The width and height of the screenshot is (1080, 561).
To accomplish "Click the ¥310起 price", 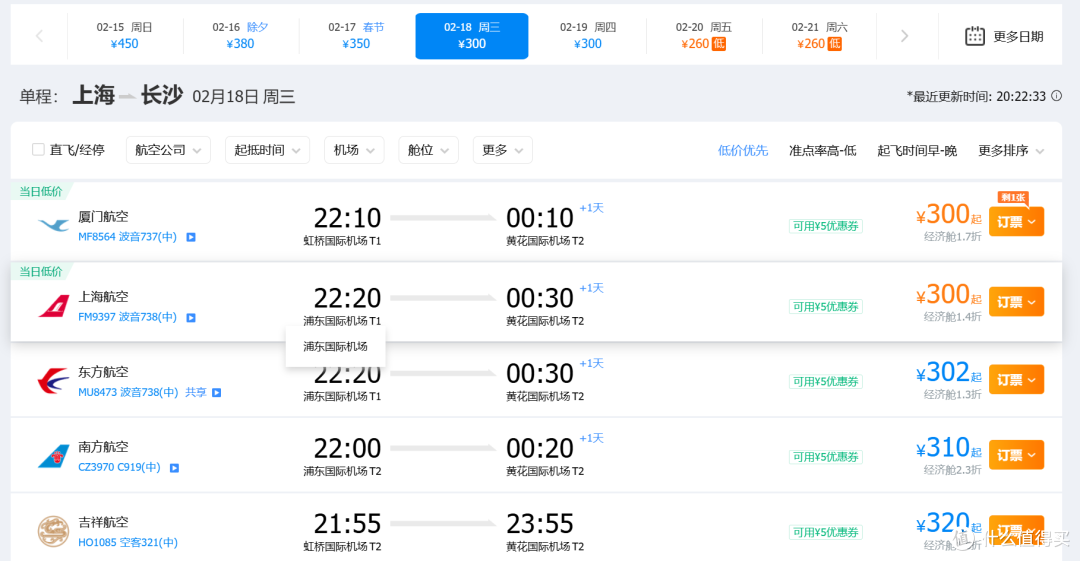I will pyautogui.click(x=948, y=448).
